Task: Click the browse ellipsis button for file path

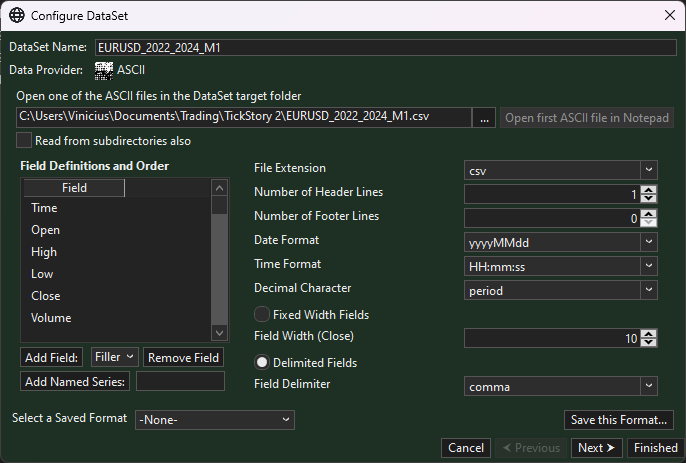Action: (485, 118)
